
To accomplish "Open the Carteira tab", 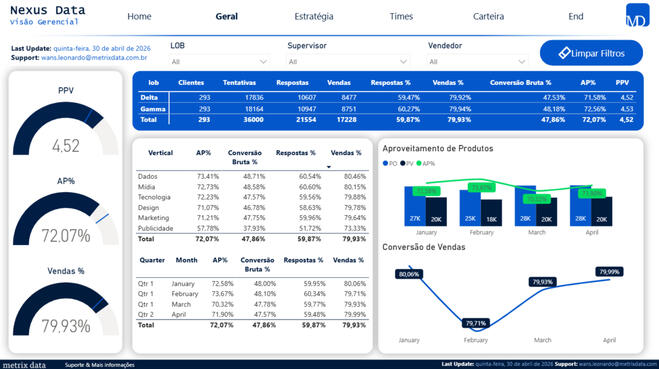I will pos(488,16).
